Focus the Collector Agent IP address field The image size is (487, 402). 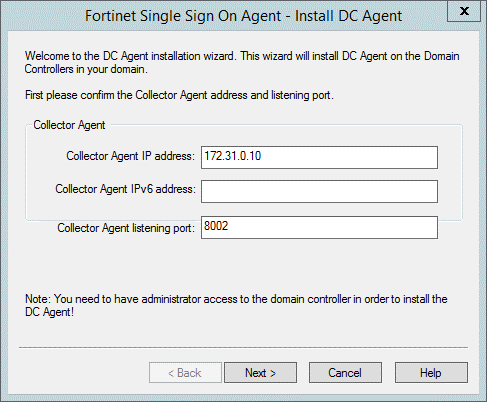tap(319, 157)
